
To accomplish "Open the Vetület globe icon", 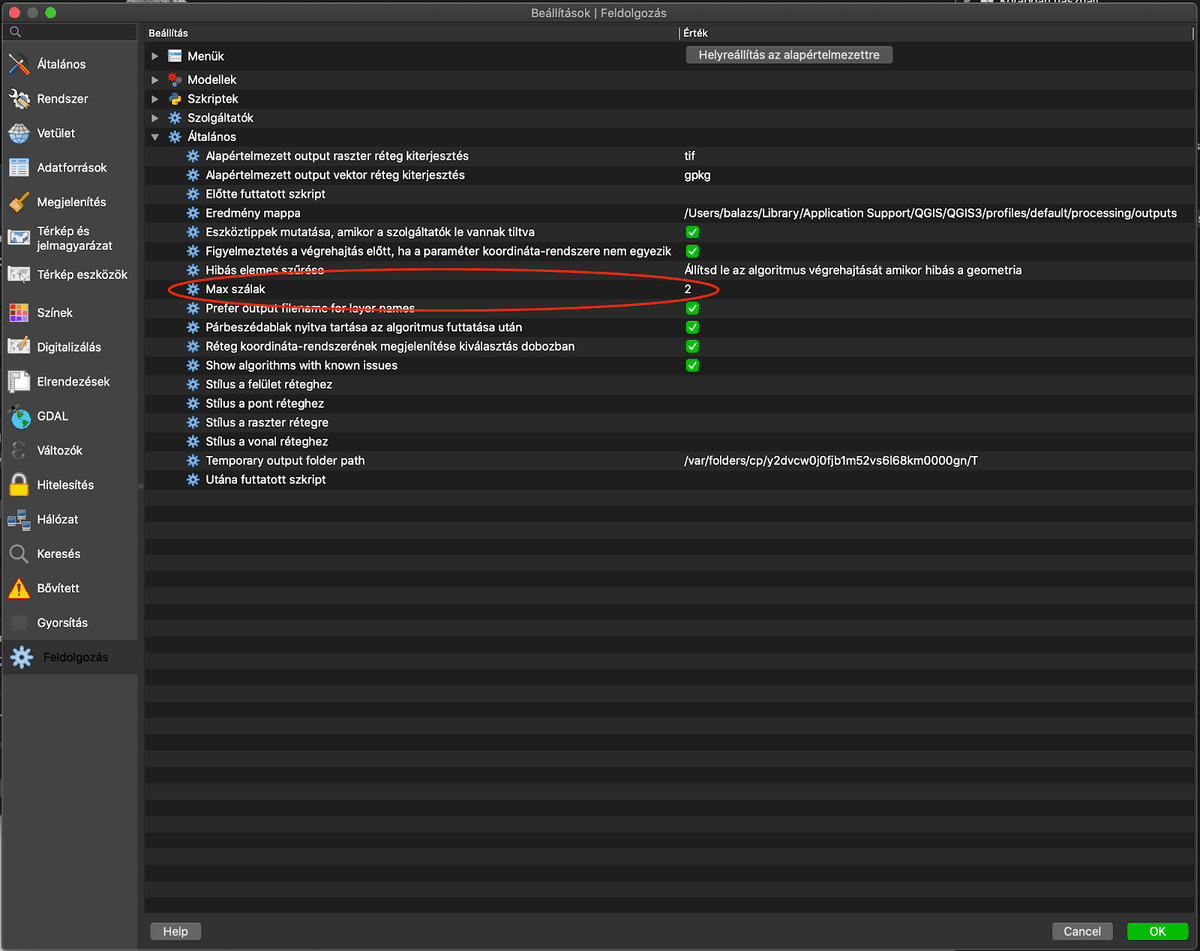I will [x=20, y=133].
